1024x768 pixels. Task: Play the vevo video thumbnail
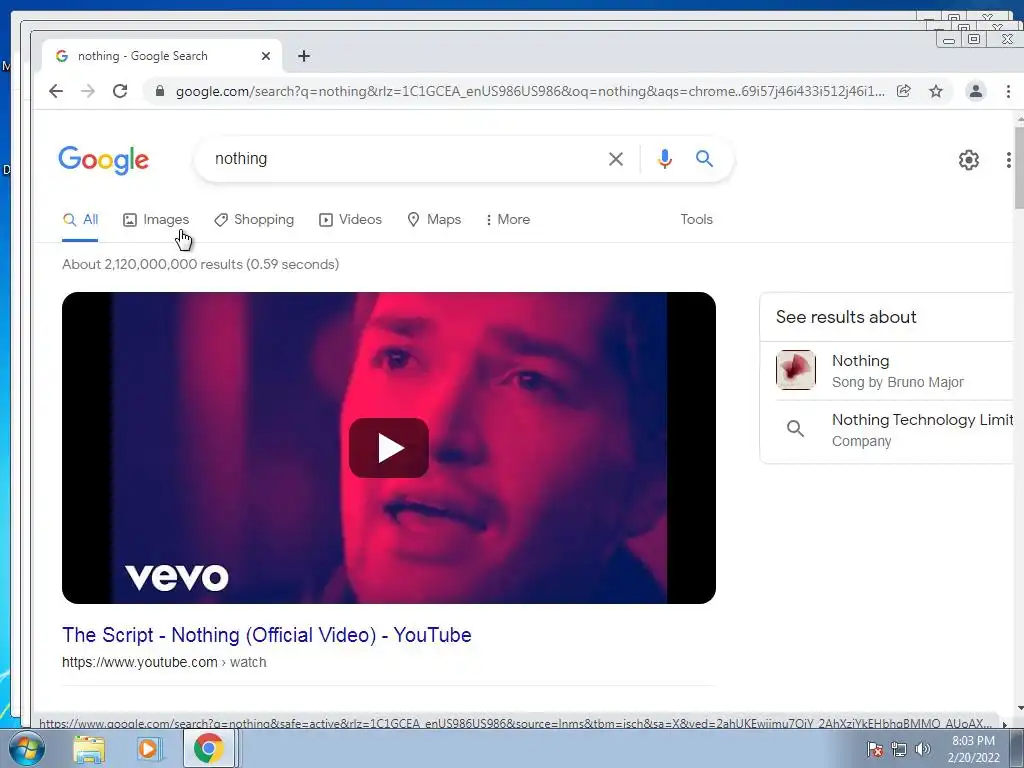click(389, 448)
